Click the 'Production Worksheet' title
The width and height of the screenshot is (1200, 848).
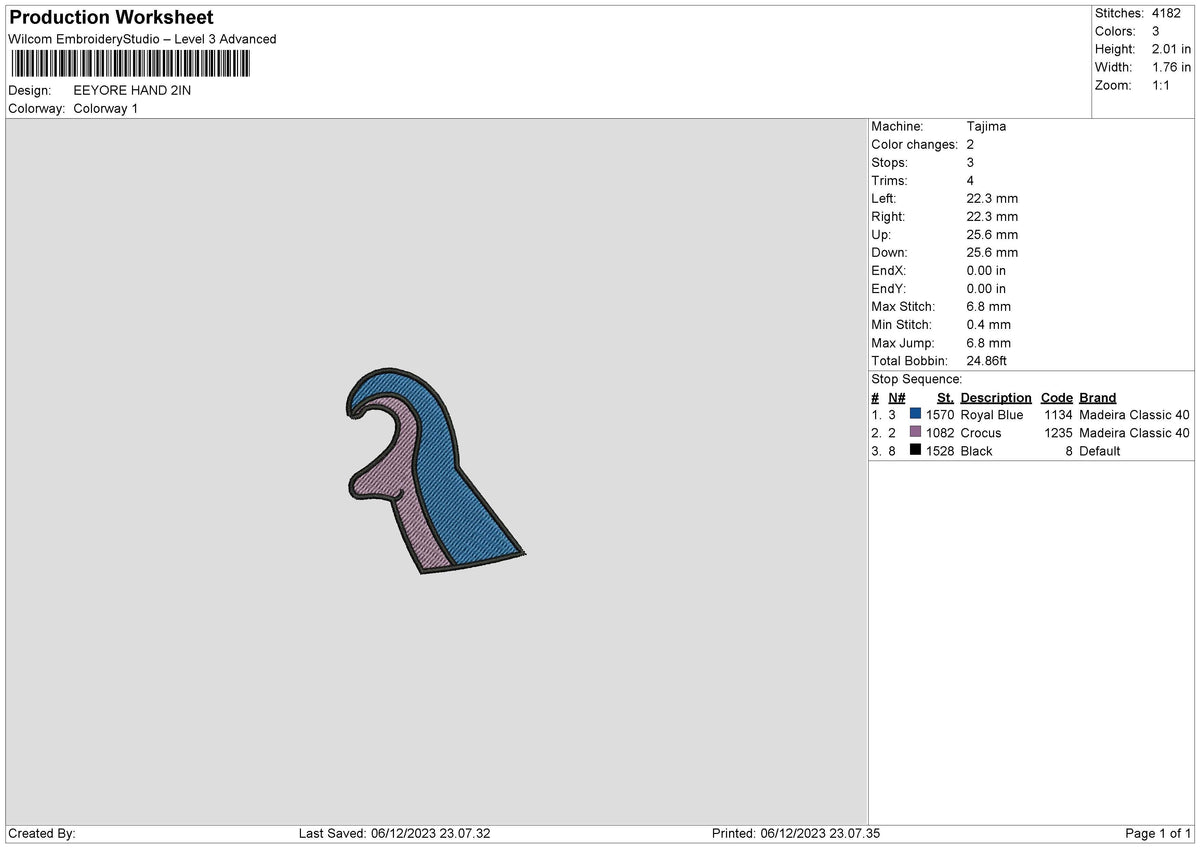click(x=111, y=18)
